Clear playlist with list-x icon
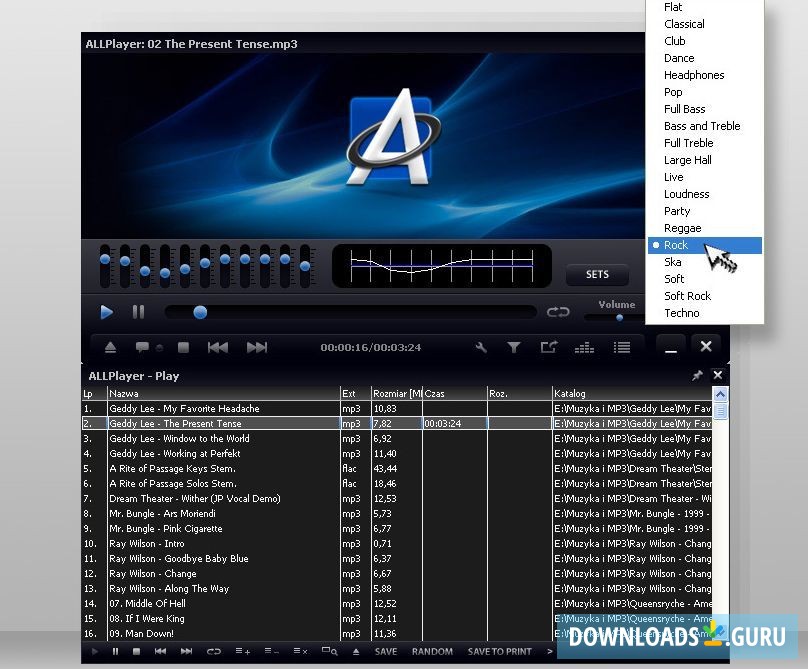Screen dimensions: 808x669 click(x=300, y=651)
